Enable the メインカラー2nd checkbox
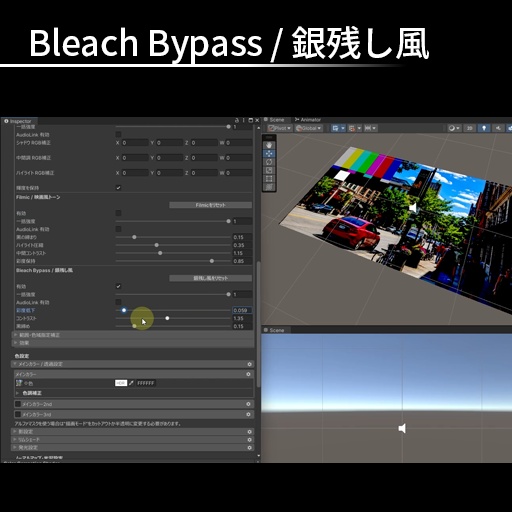This screenshot has width=512, height=512. tap(18, 404)
